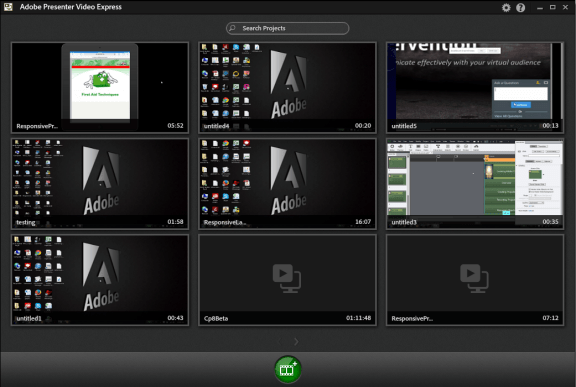Open the ResponsiveLa project lasting 16:07
Image resolution: width=576 pixels, height=387 pixels.
coord(287,184)
